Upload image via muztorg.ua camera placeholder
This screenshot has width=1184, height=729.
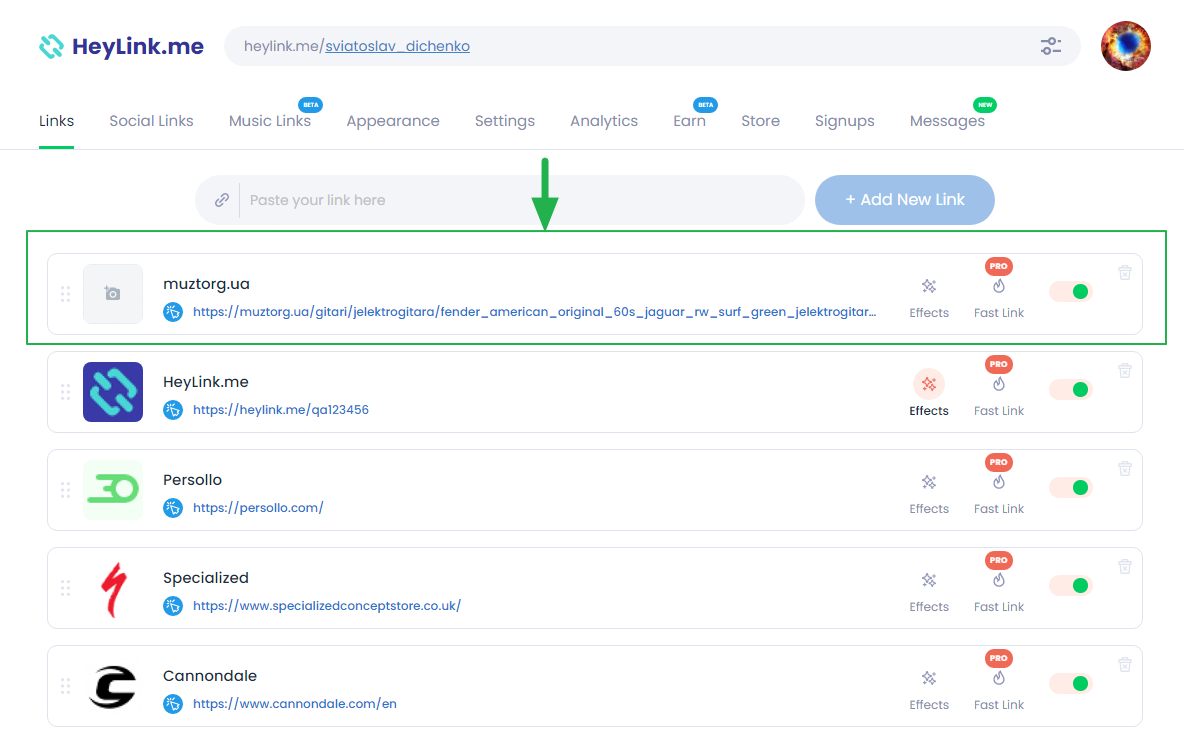tap(113, 294)
